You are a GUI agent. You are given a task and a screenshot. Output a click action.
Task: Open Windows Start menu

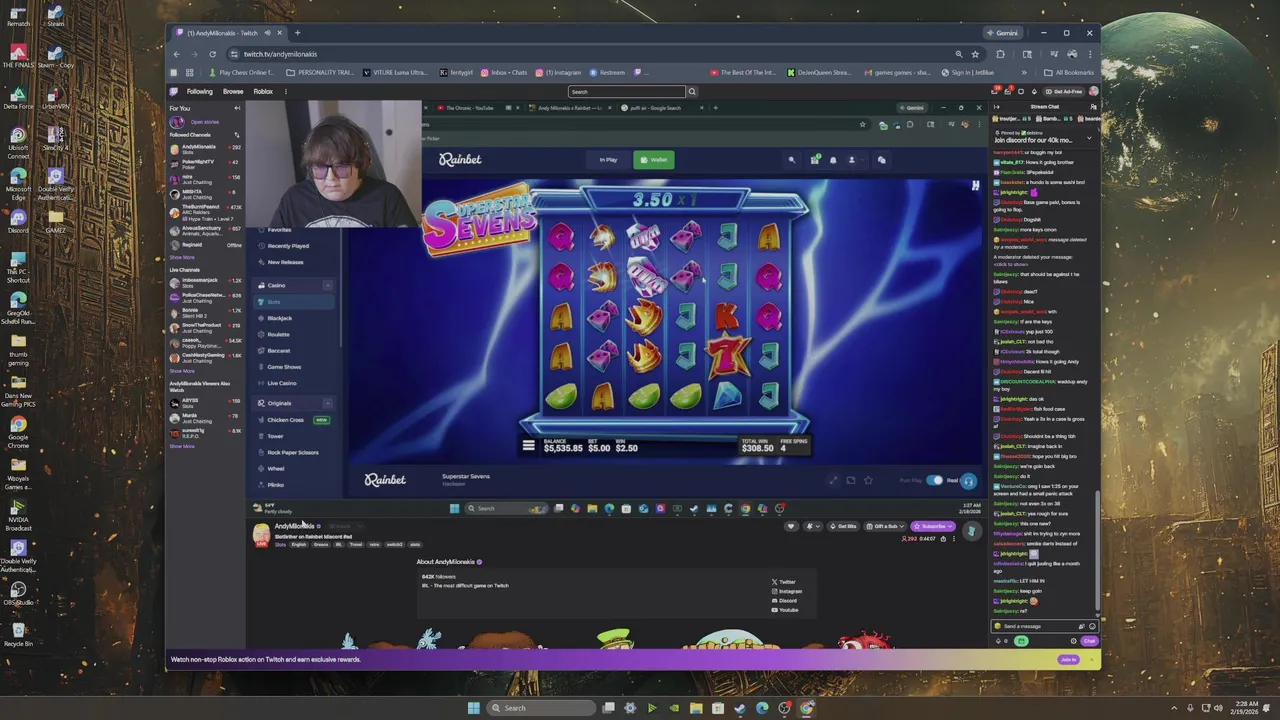pos(473,708)
